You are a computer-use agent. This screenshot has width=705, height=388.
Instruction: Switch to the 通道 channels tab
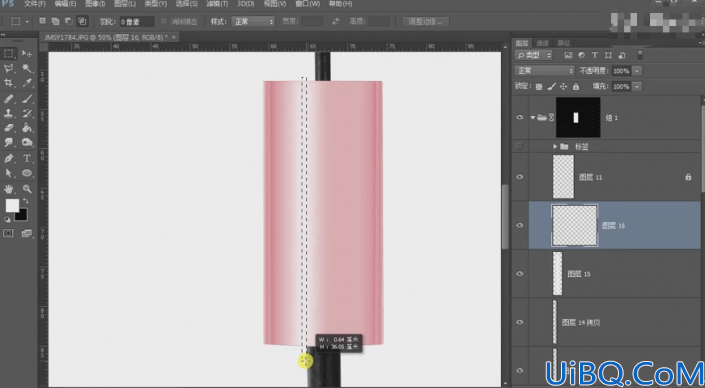coord(543,43)
